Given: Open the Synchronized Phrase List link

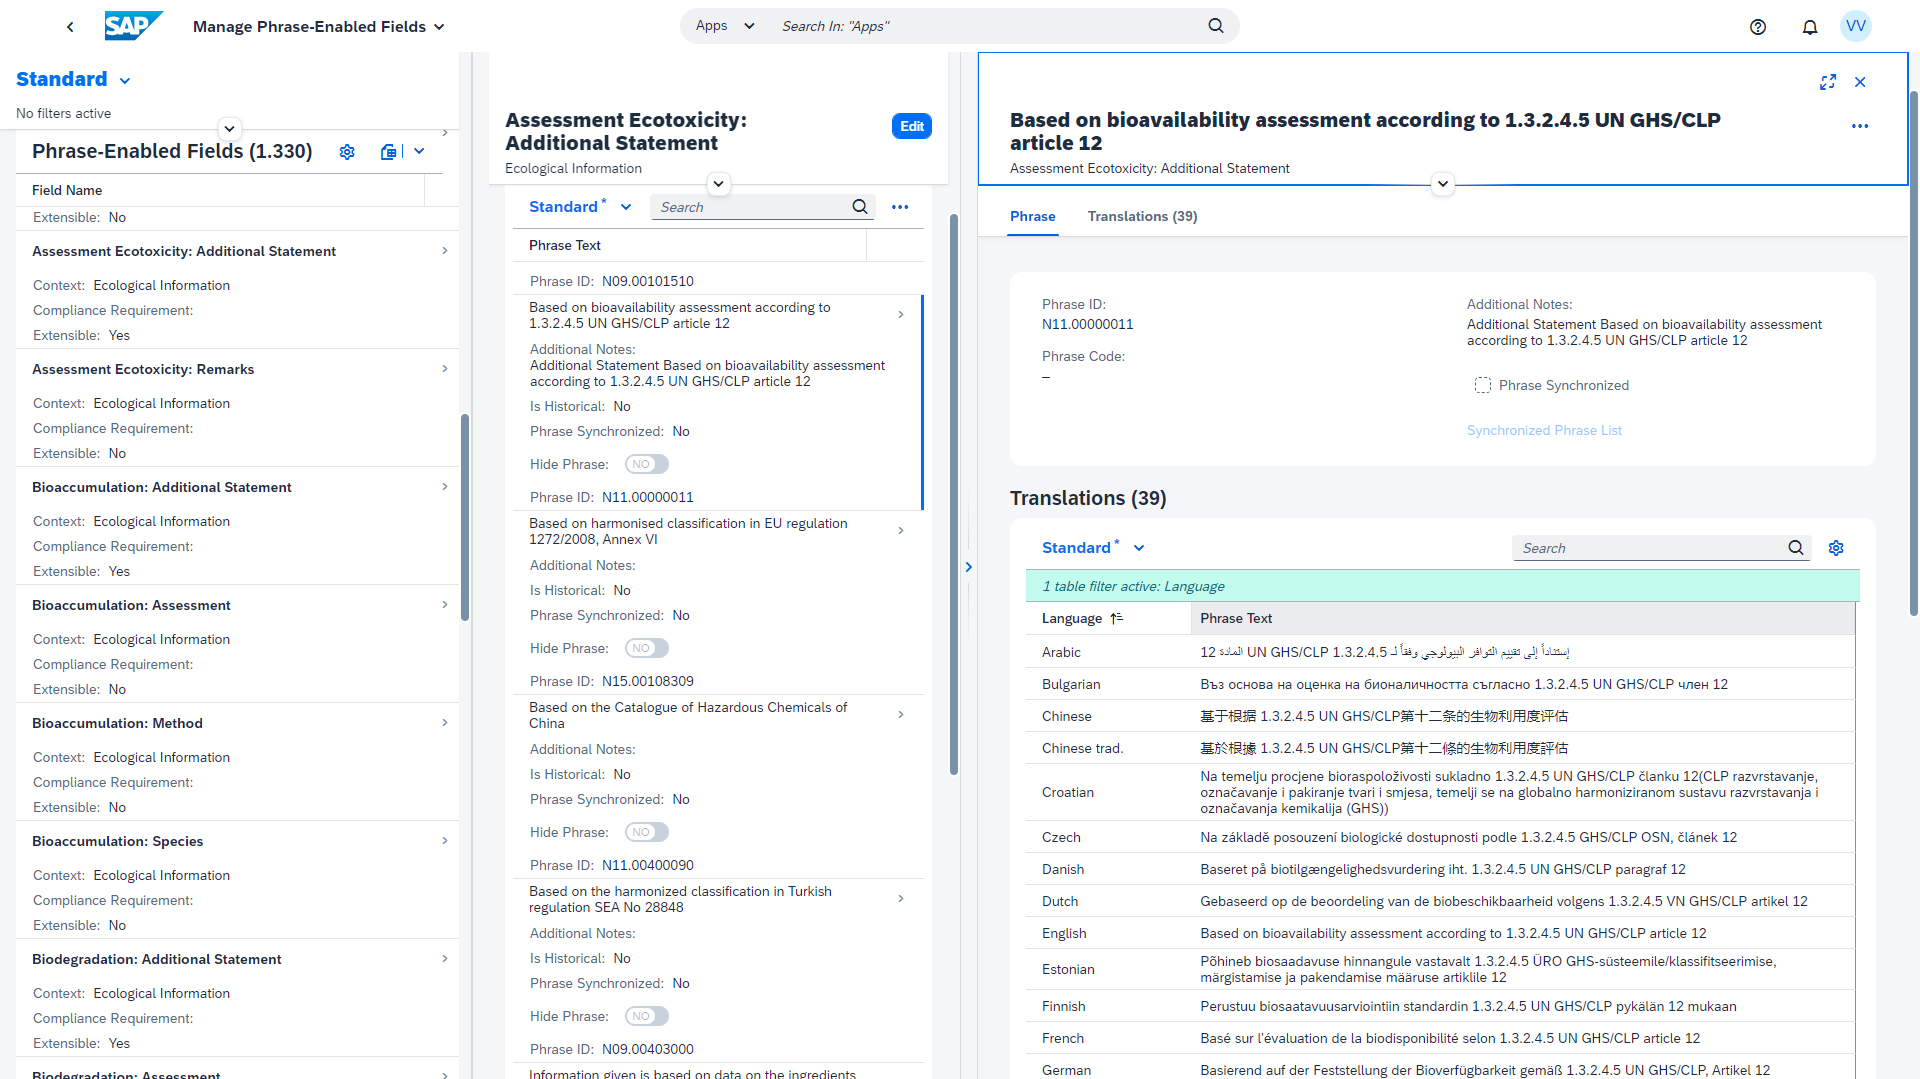Looking at the screenshot, I should click(1543, 431).
